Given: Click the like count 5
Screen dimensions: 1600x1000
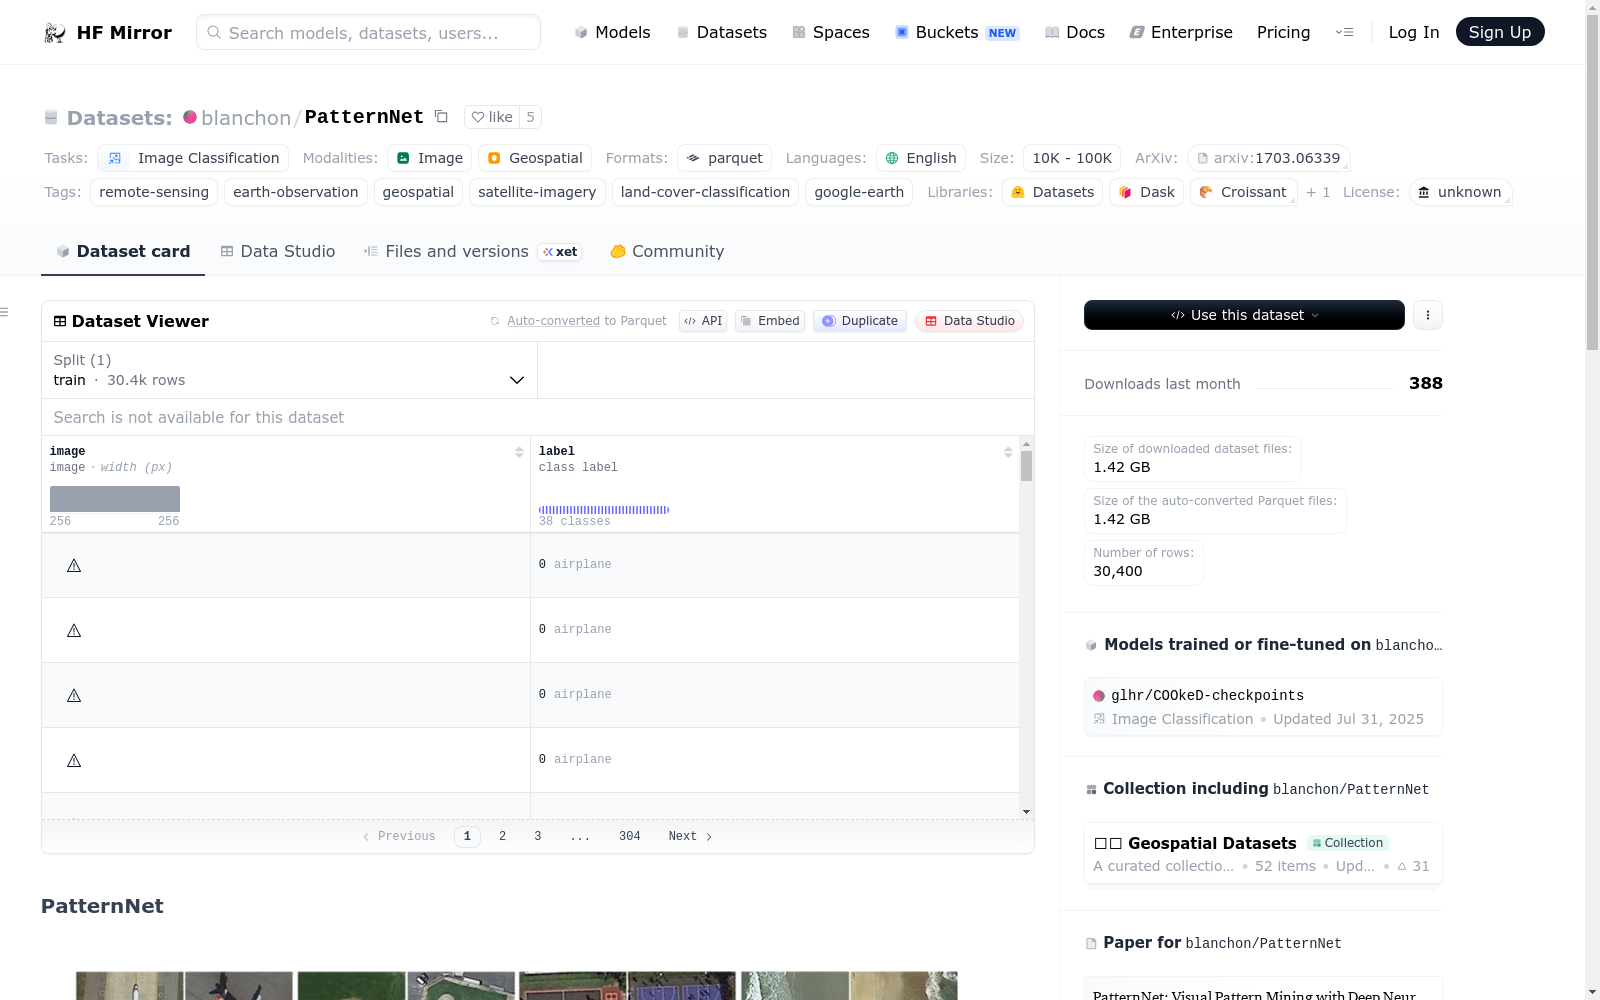Looking at the screenshot, I should [530, 117].
